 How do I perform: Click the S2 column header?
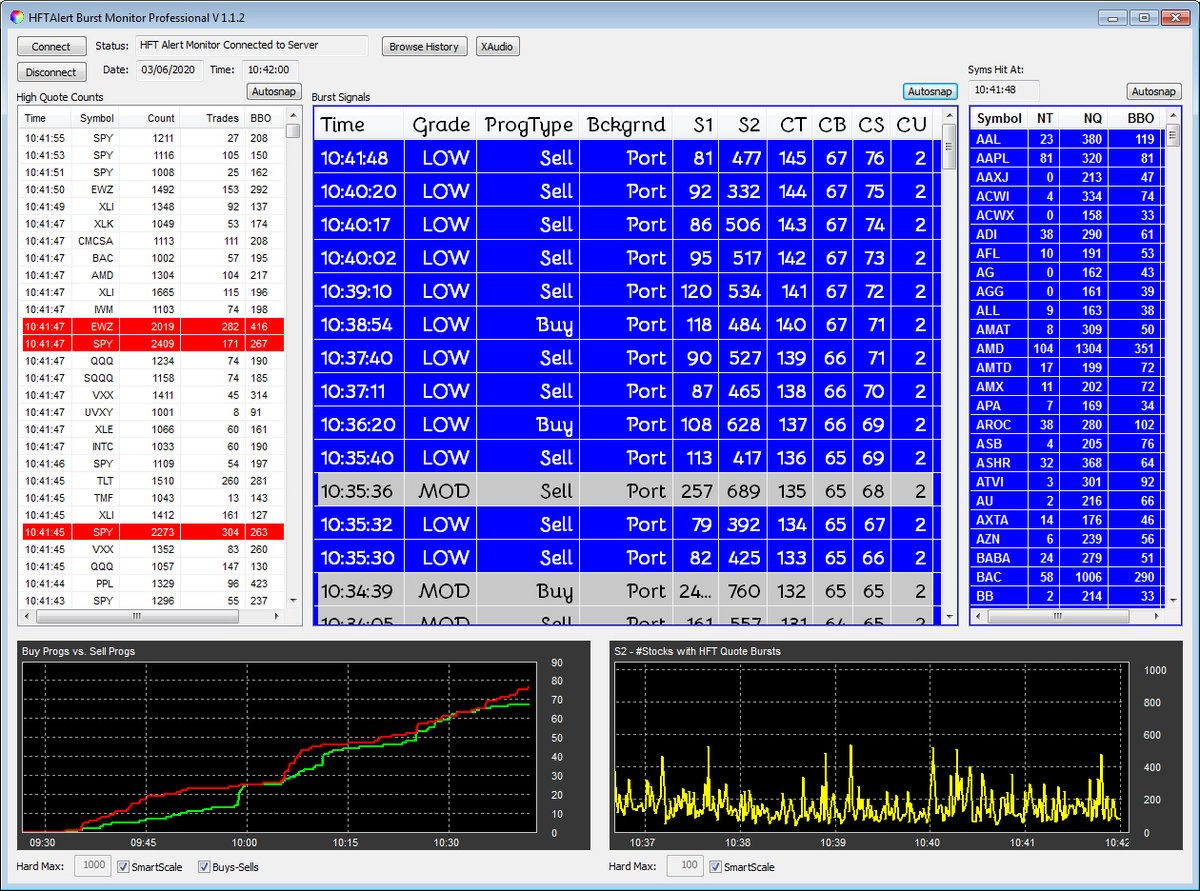click(744, 125)
